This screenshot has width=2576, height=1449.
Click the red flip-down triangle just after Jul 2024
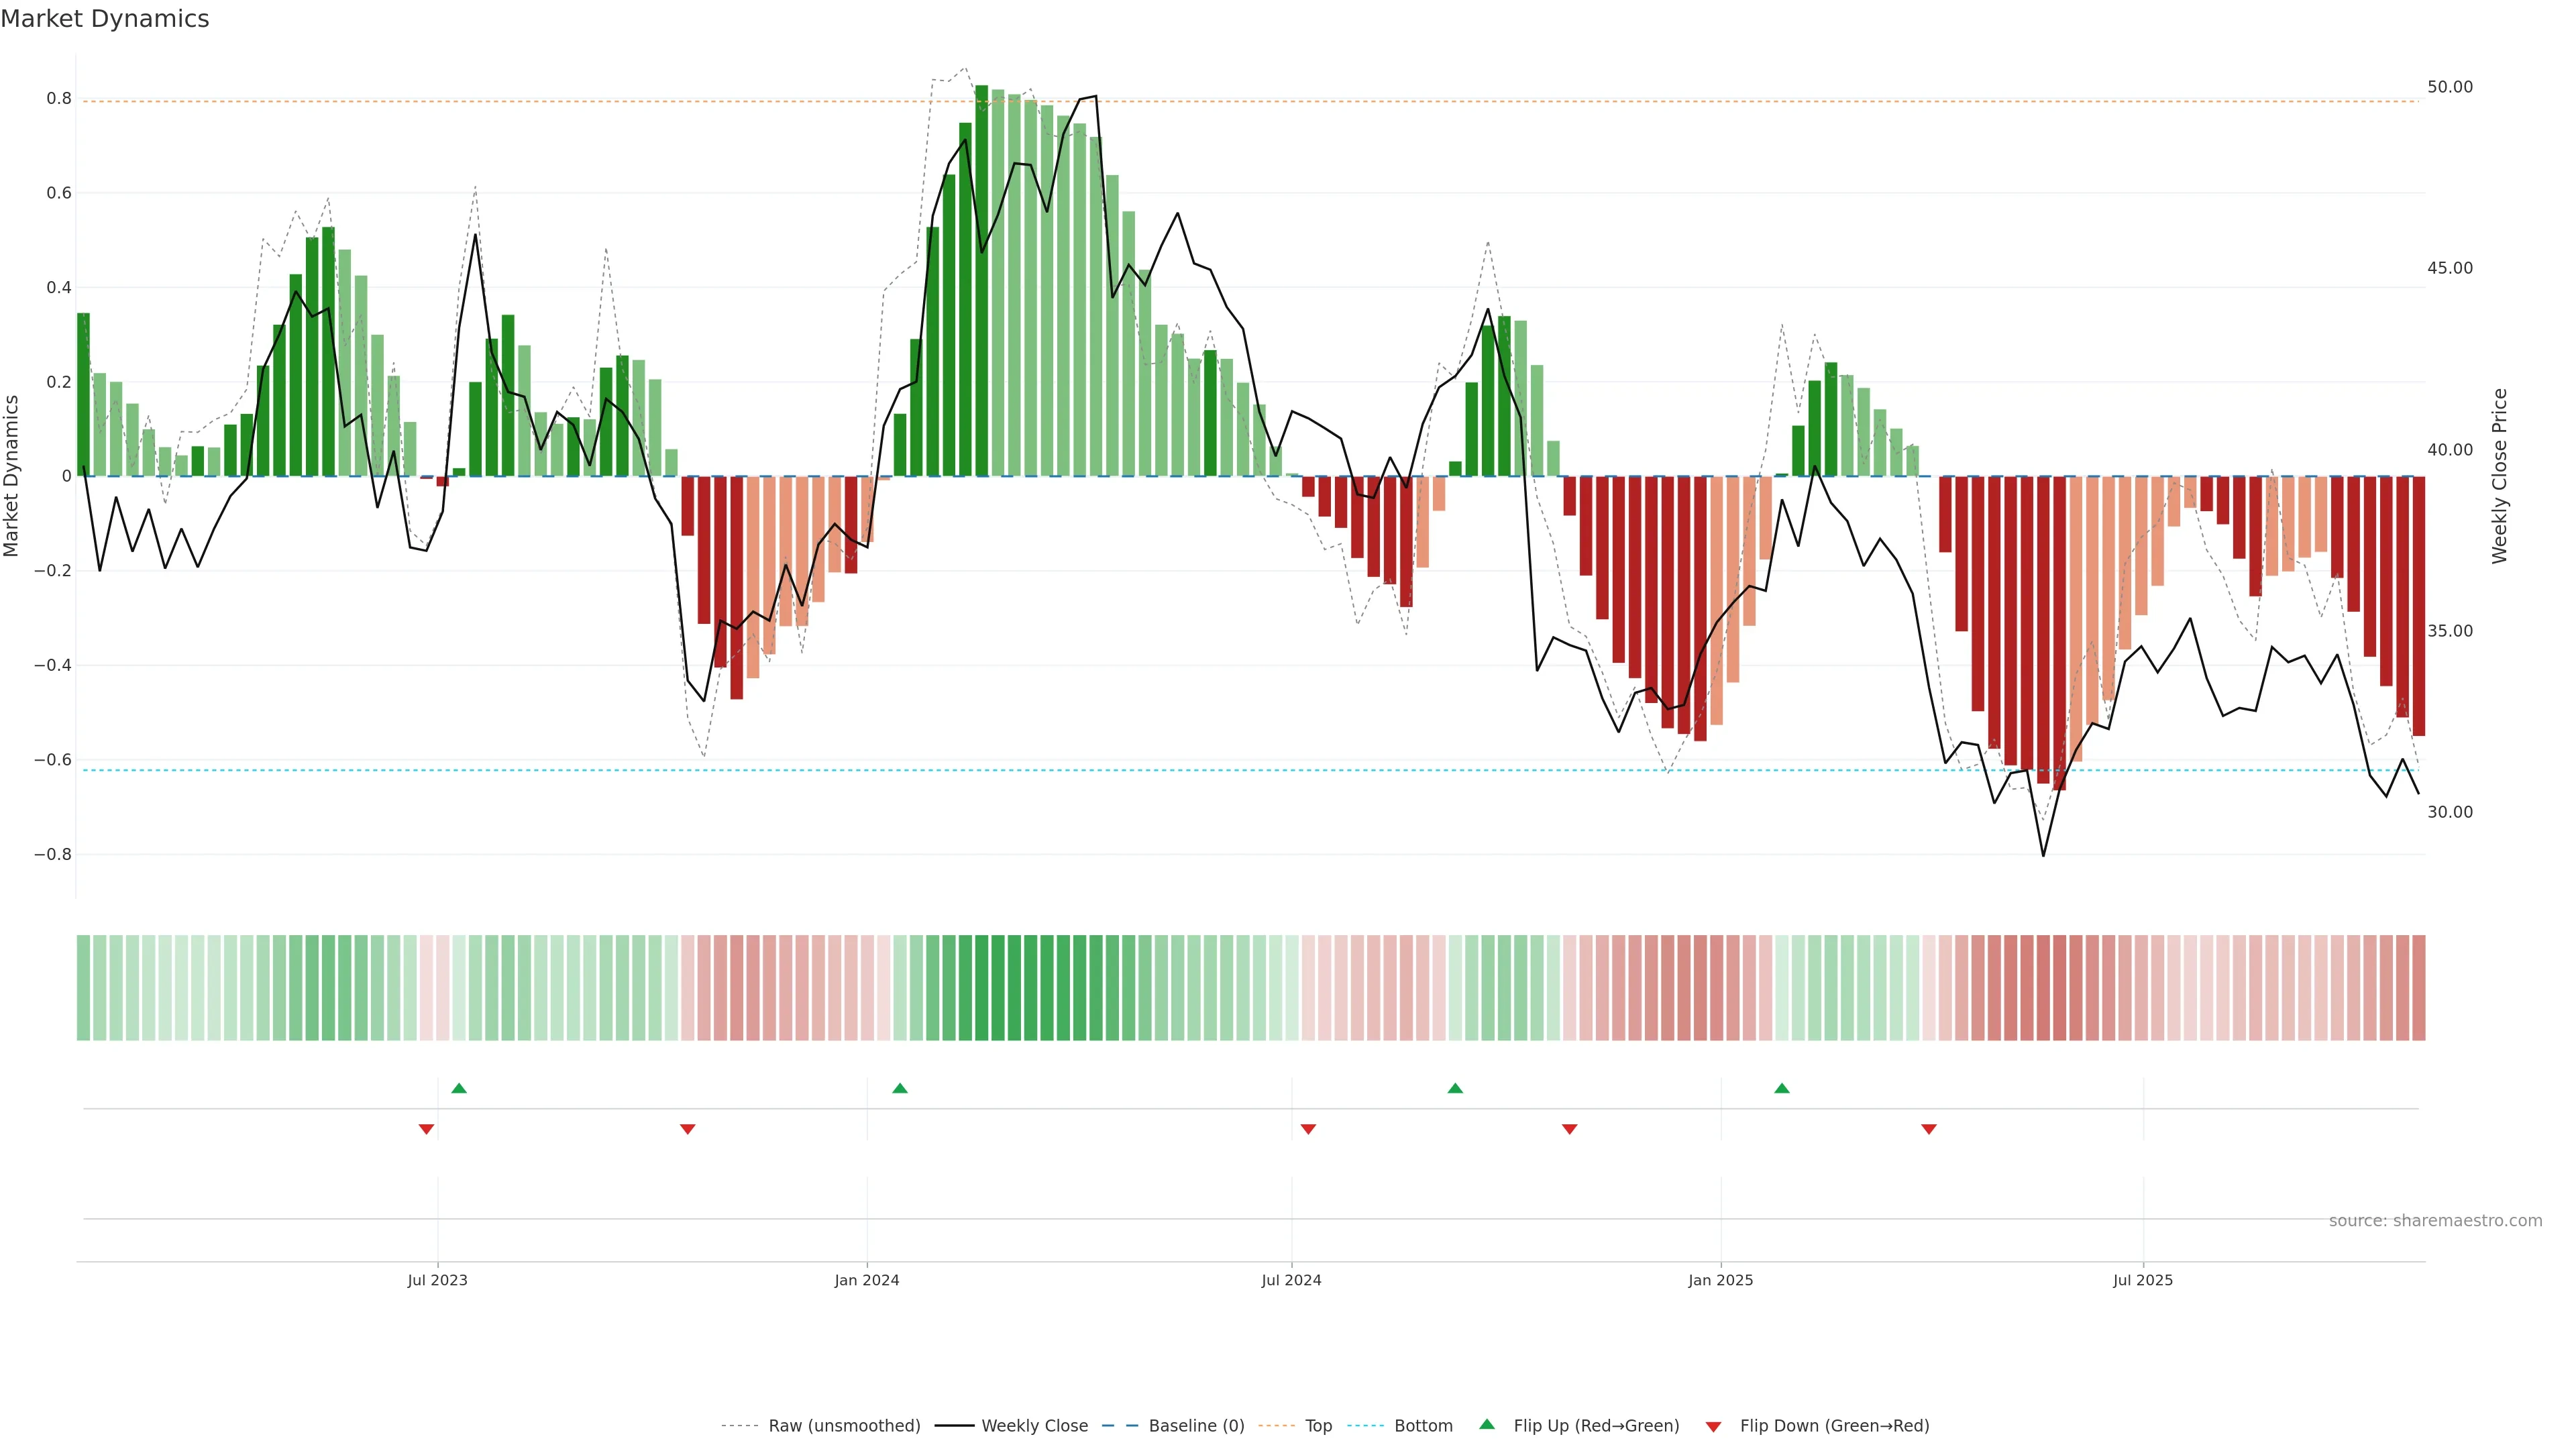tap(1308, 1129)
